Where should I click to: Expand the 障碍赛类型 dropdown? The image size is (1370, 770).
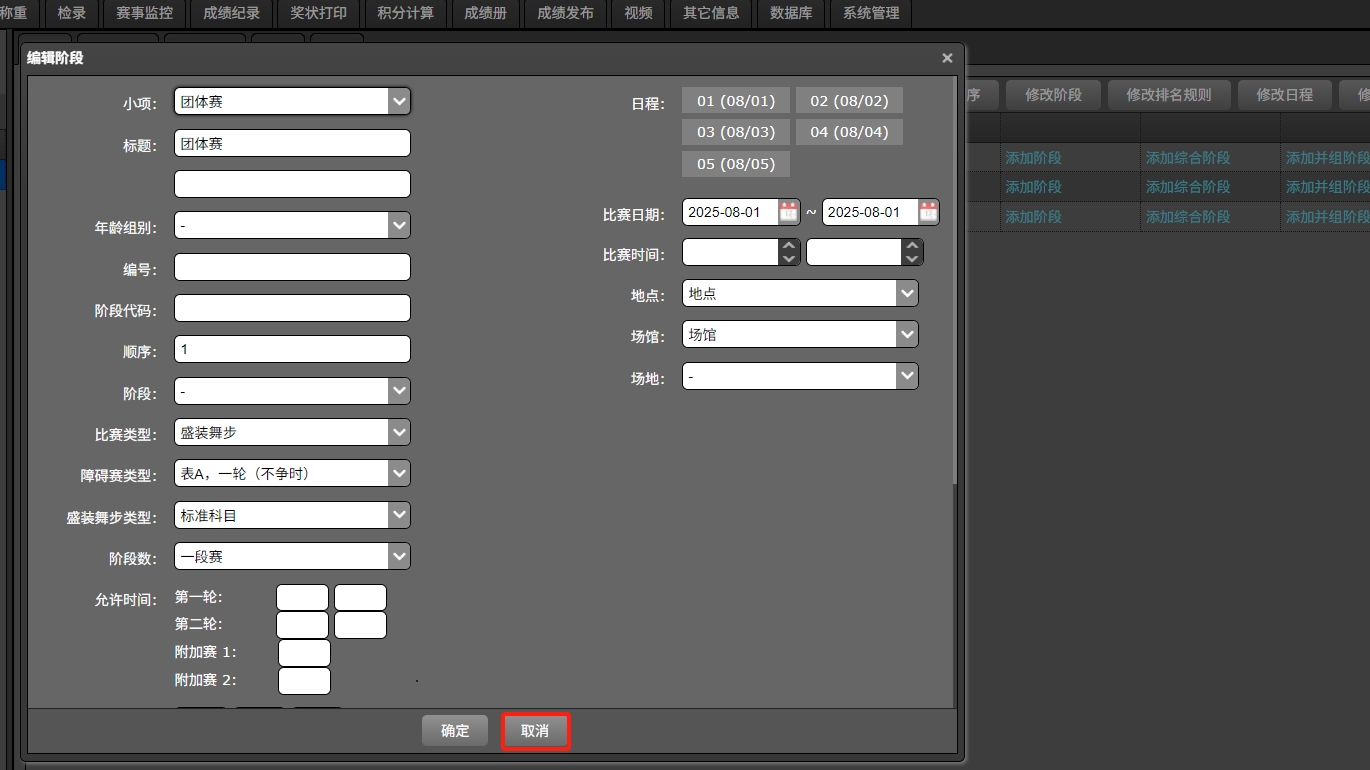point(399,473)
